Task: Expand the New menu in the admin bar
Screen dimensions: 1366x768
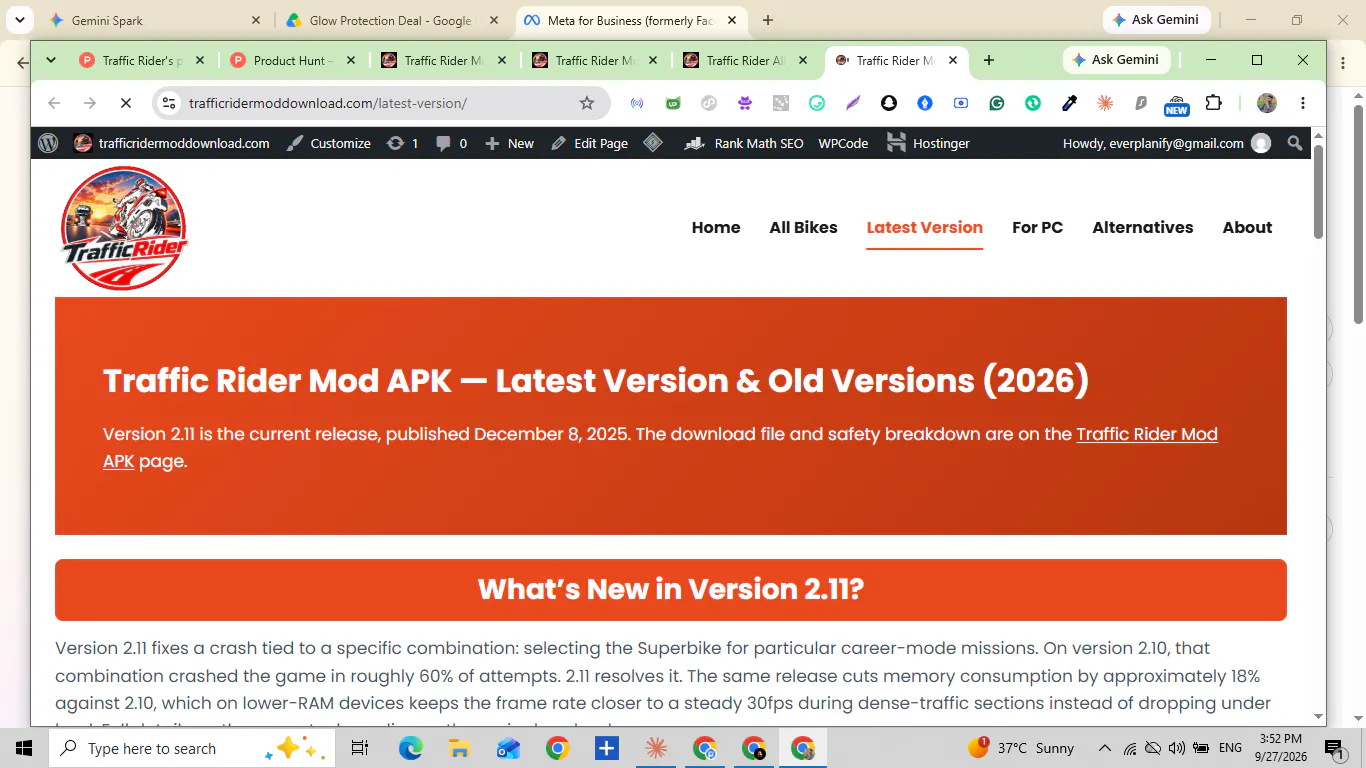Action: 509,143
